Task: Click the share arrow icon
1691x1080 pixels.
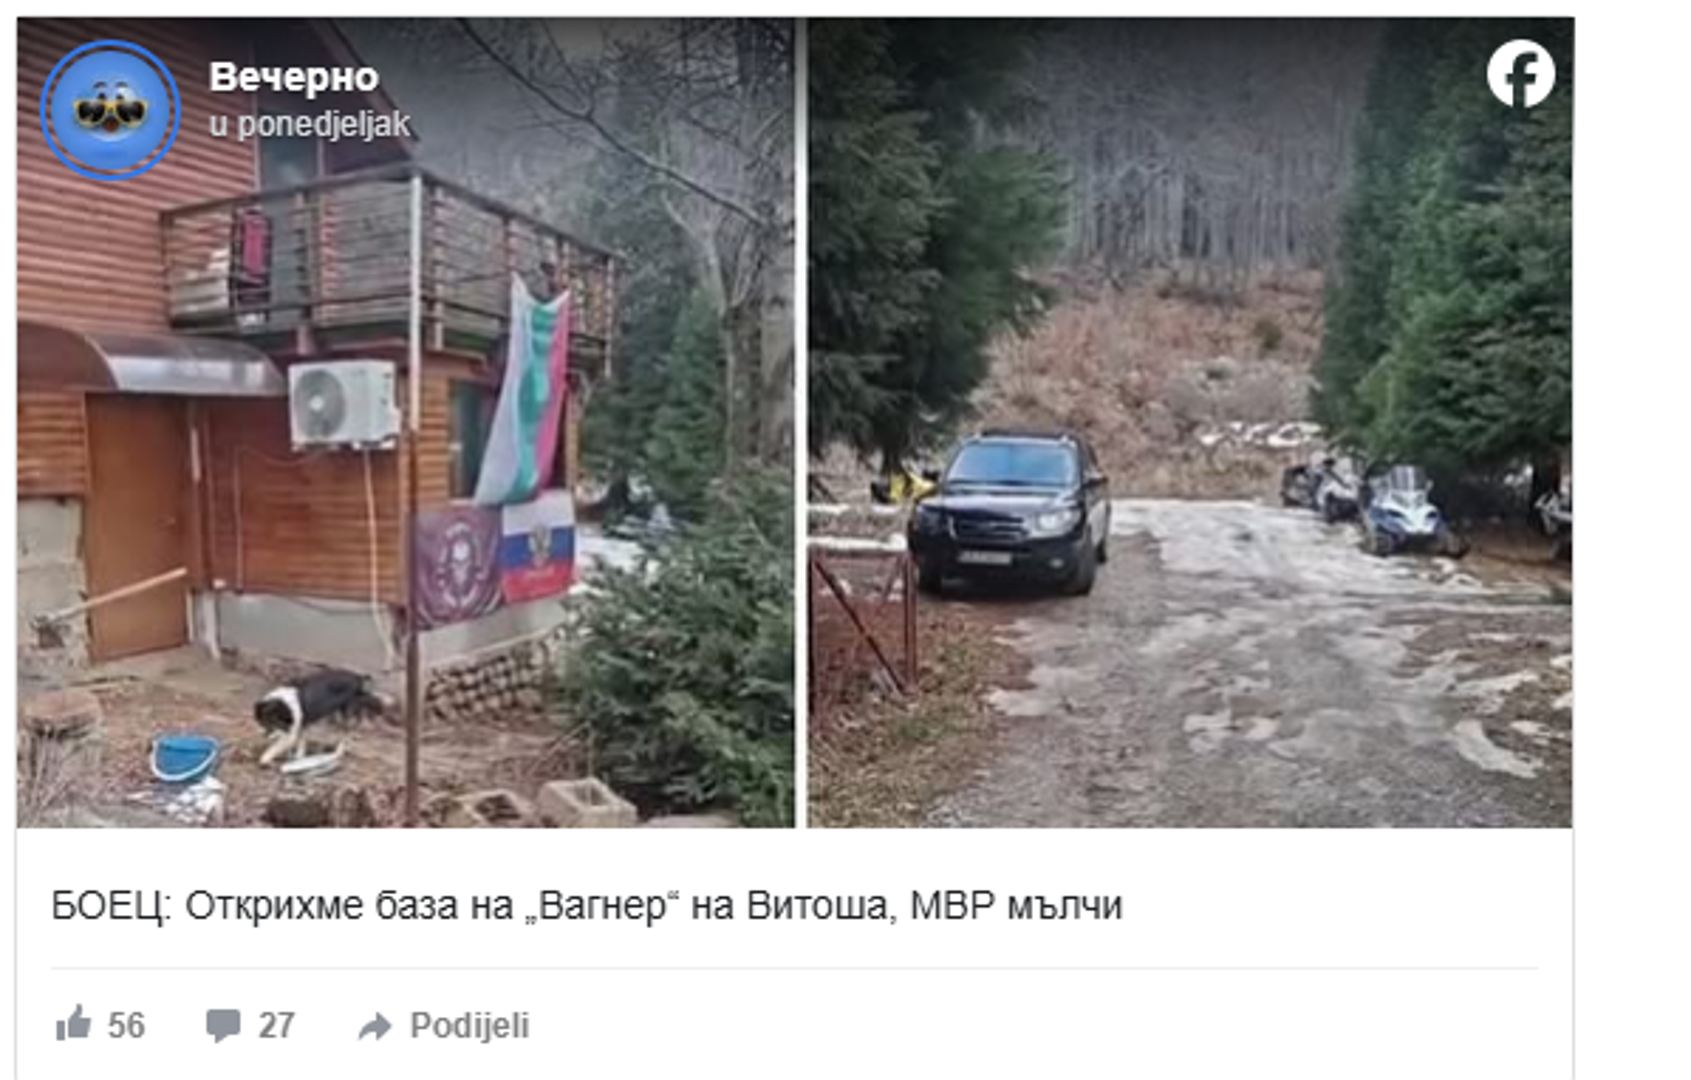Action: point(375,1026)
